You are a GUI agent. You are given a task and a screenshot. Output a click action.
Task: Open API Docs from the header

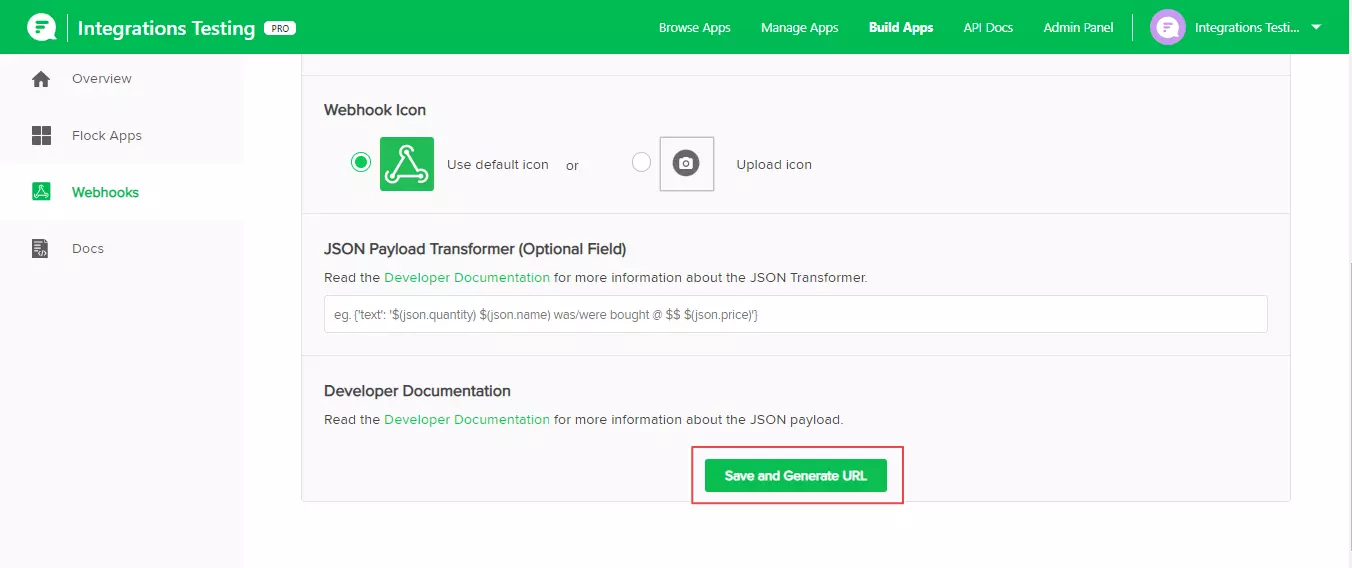click(988, 28)
